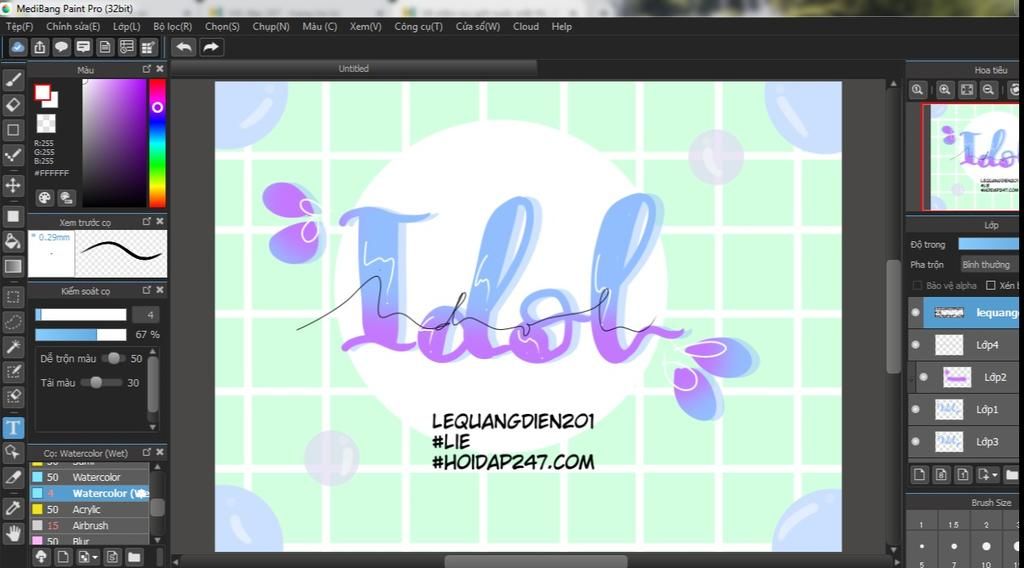Screen dimensions: 1024x568
Task: Adjust the Dễ trộn màu slider
Action: 114,358
